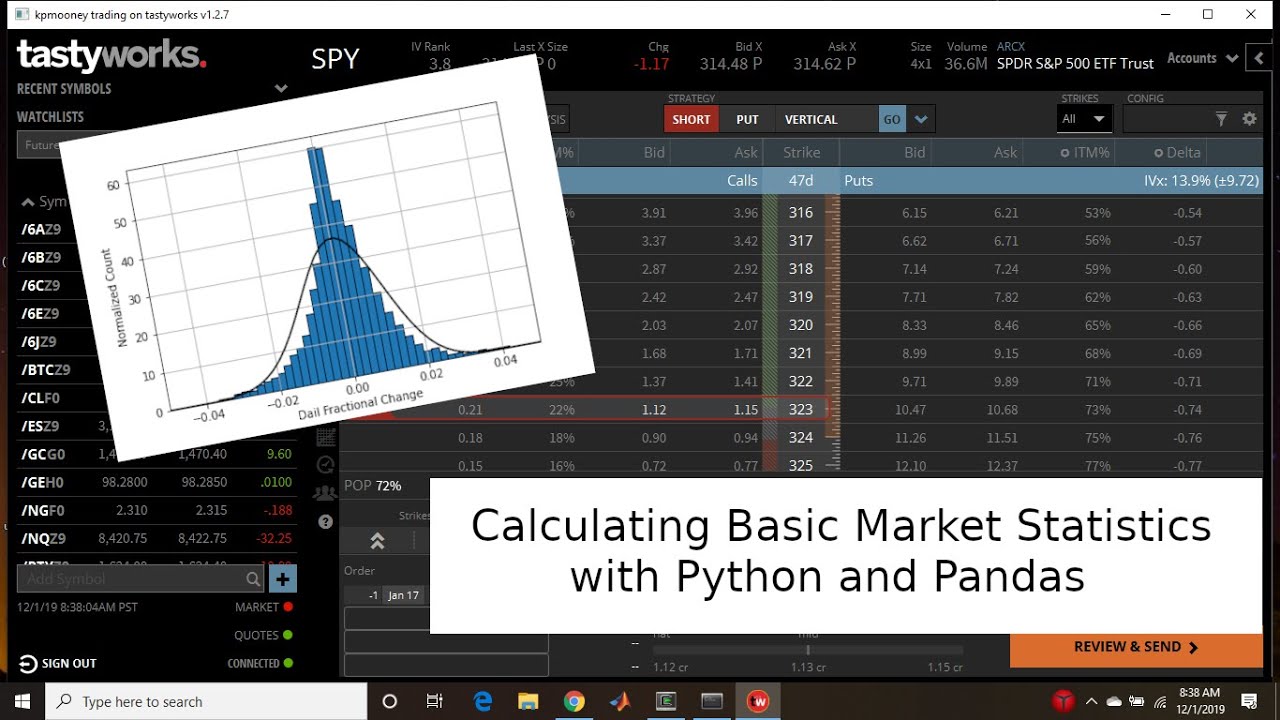1280x720 pixels.
Task: Click the 316 strike call ask 3.96
Action: pos(745,213)
